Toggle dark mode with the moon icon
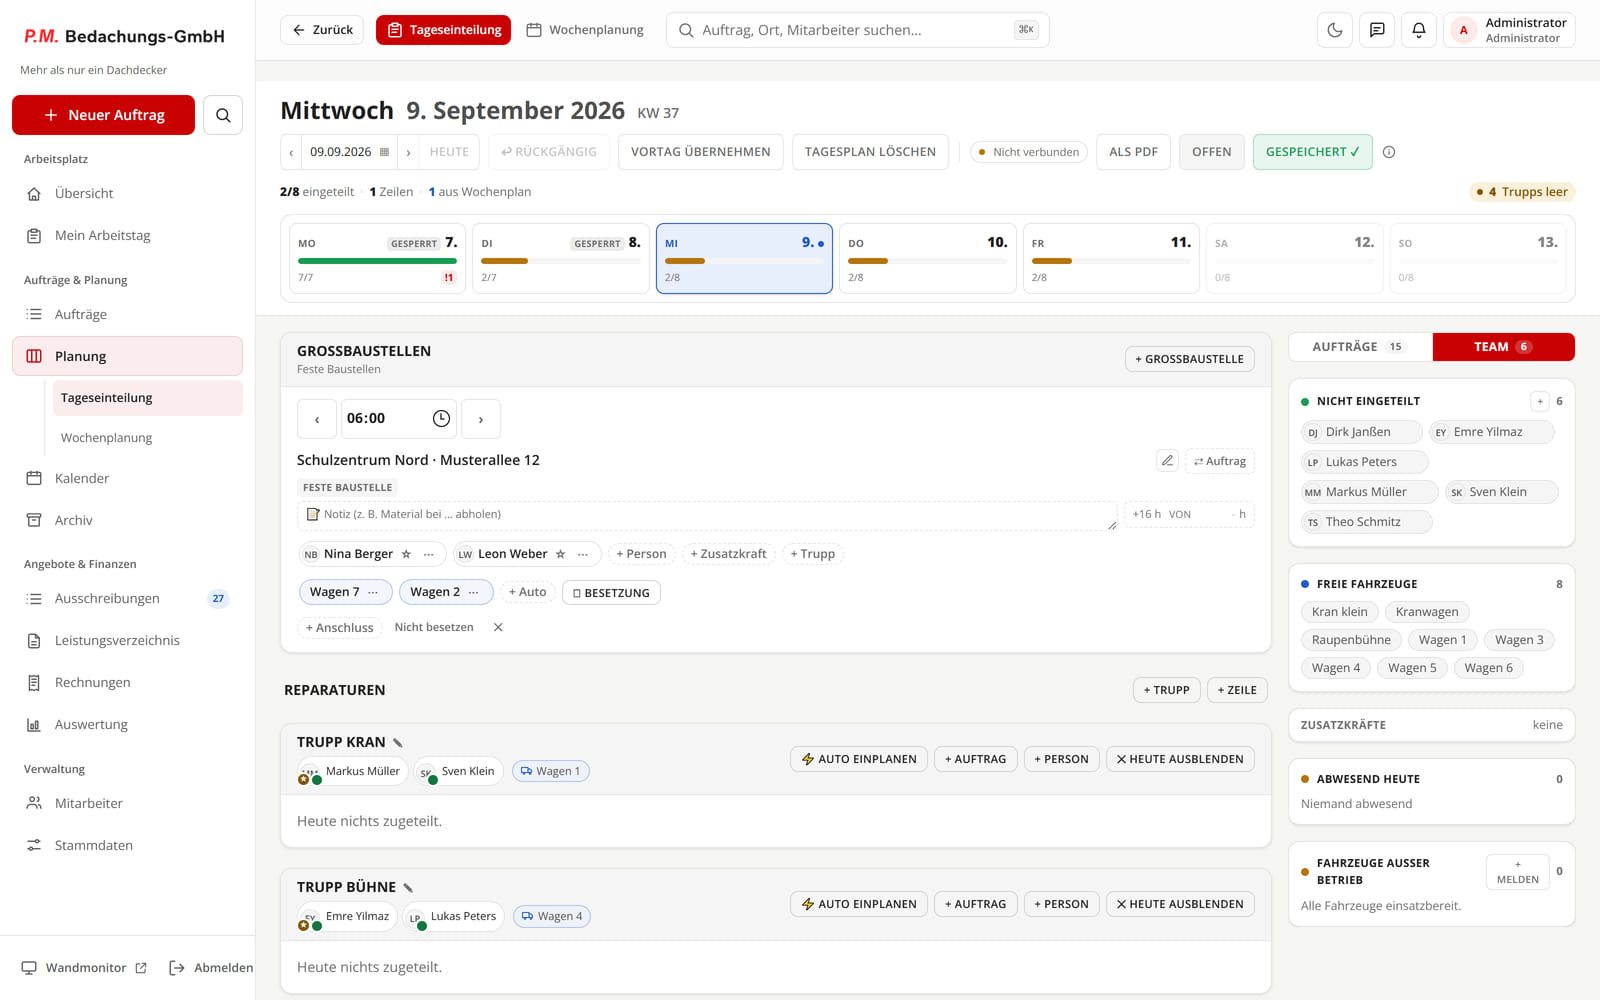The height and width of the screenshot is (1000, 1600). point(1335,30)
